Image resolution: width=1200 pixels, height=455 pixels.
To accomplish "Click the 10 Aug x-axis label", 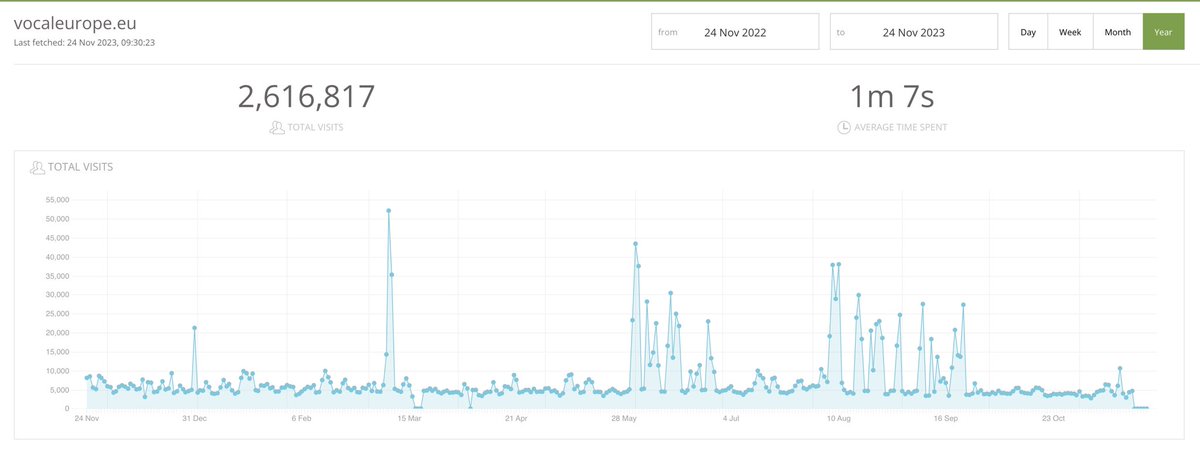I will [x=838, y=418].
